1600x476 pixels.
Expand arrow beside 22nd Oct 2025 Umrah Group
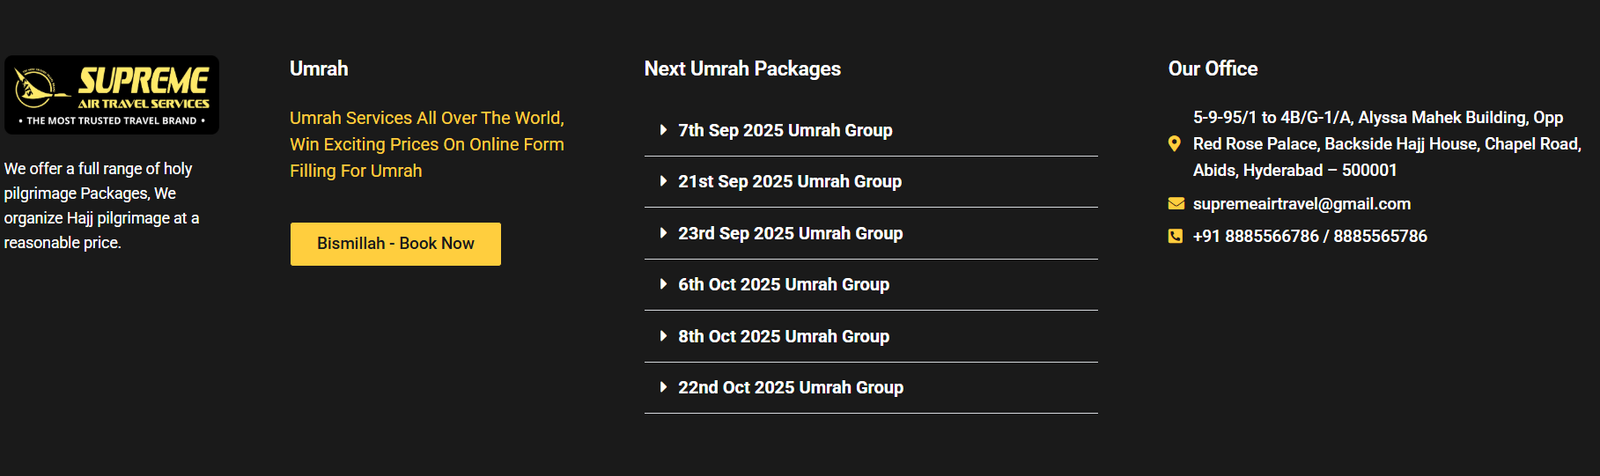(x=663, y=387)
